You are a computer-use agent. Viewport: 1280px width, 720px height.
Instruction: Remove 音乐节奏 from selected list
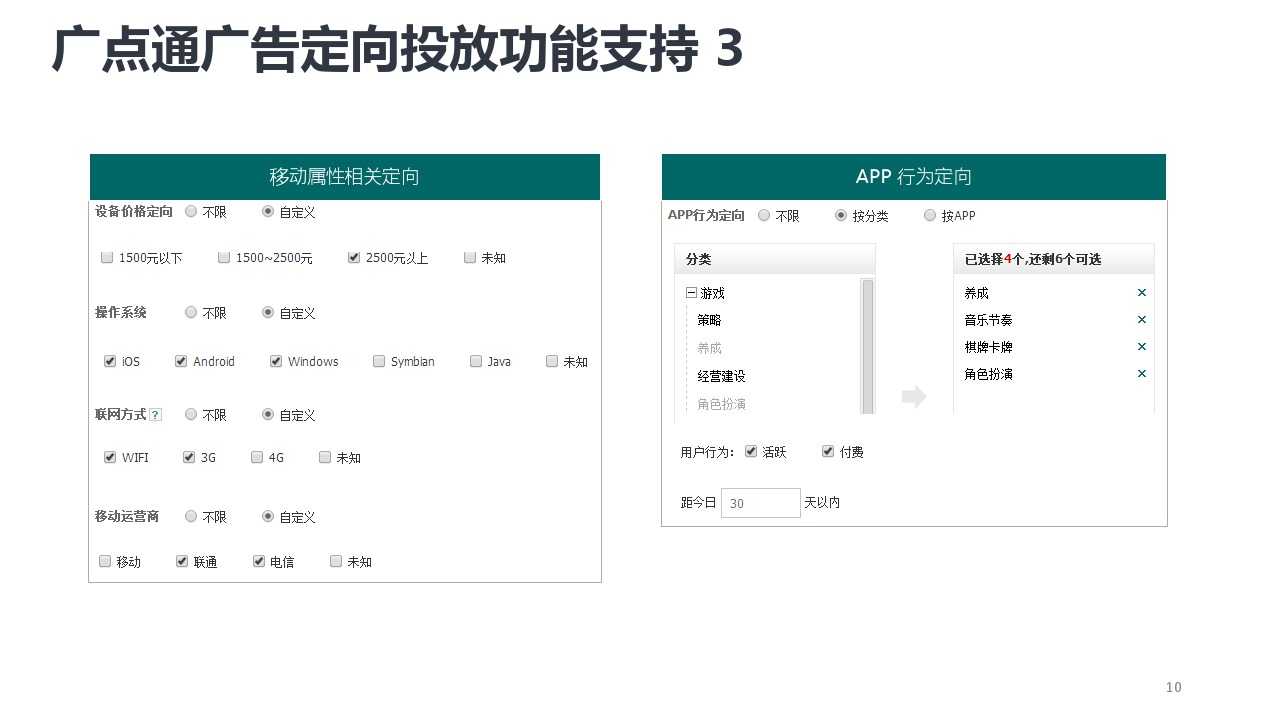tap(1141, 320)
